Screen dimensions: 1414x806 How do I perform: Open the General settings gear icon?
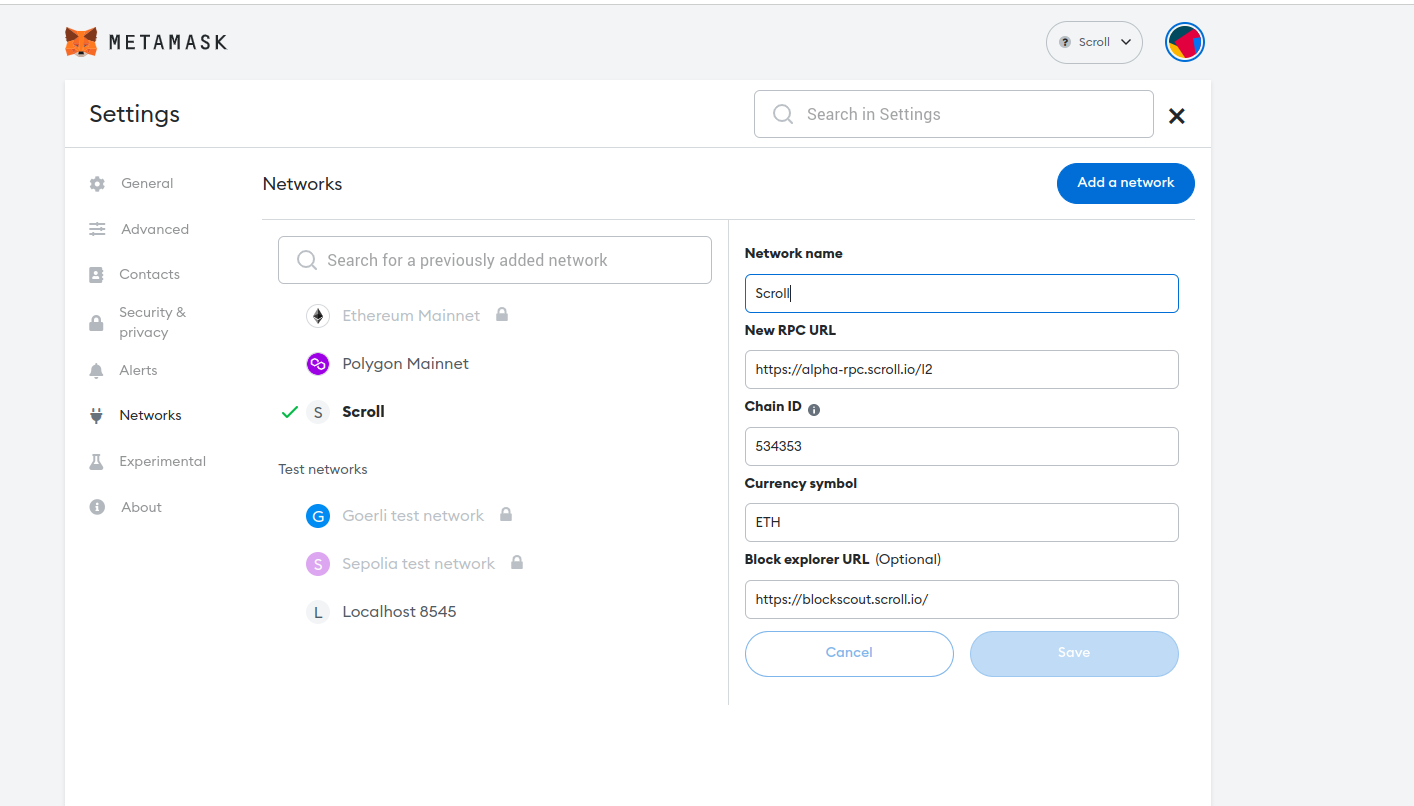point(97,184)
